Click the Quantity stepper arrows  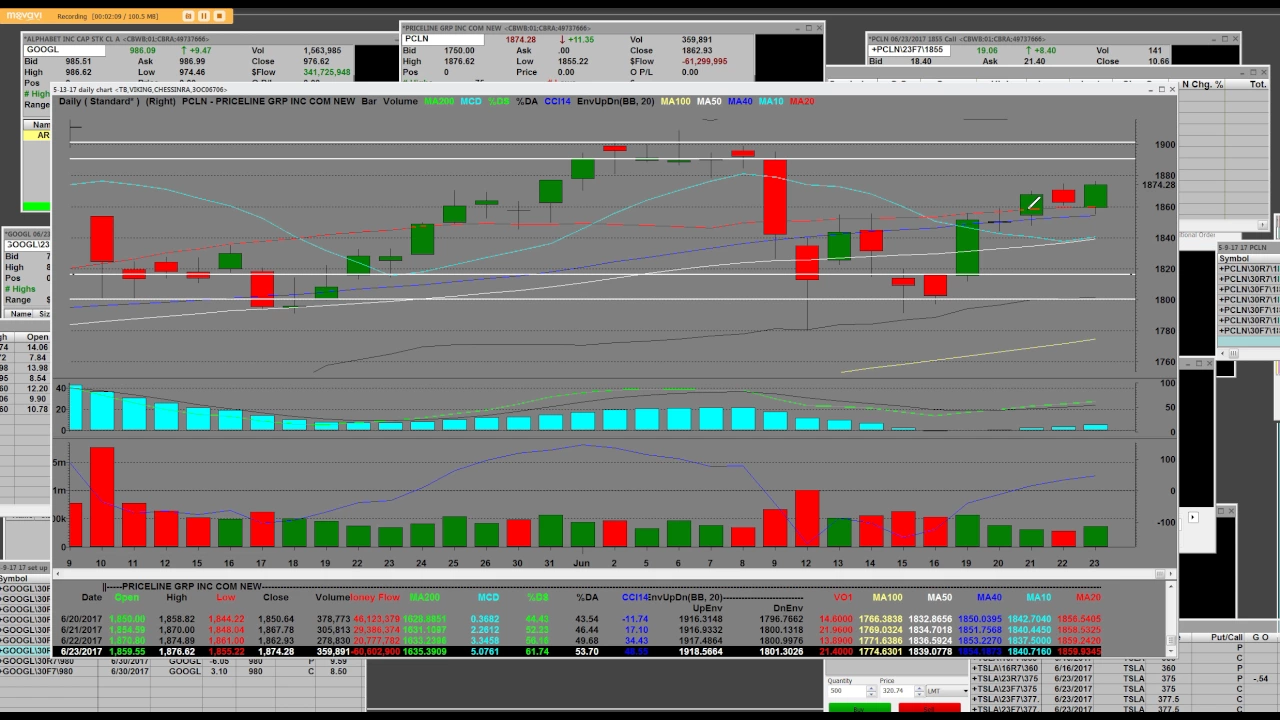(x=872, y=690)
